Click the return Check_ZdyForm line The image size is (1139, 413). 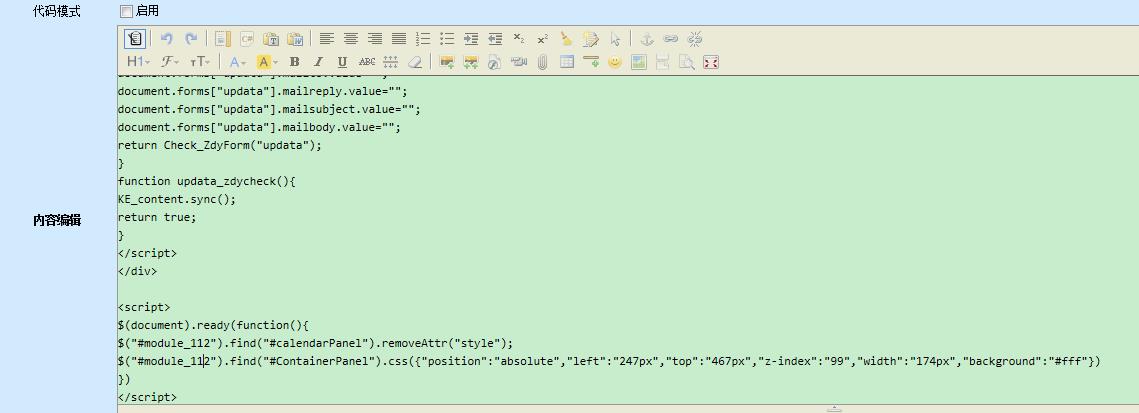tap(219, 145)
